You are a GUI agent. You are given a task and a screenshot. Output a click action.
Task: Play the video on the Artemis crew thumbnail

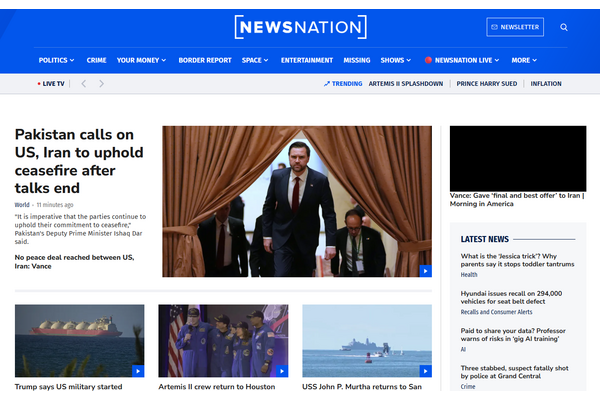click(282, 371)
